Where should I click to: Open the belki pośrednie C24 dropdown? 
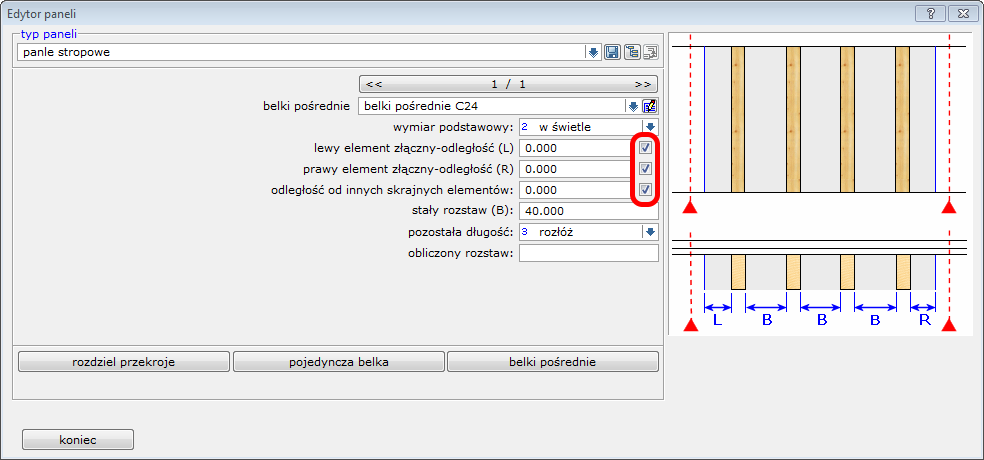coord(632,106)
